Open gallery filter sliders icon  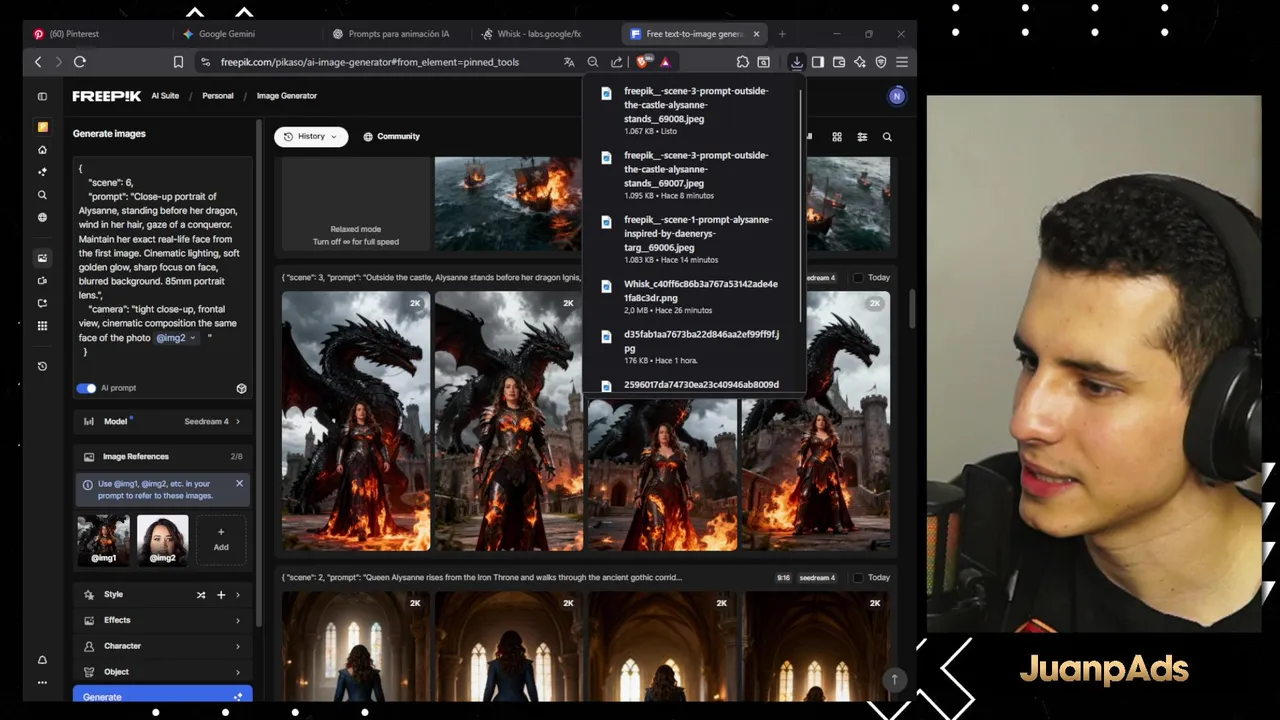click(862, 137)
